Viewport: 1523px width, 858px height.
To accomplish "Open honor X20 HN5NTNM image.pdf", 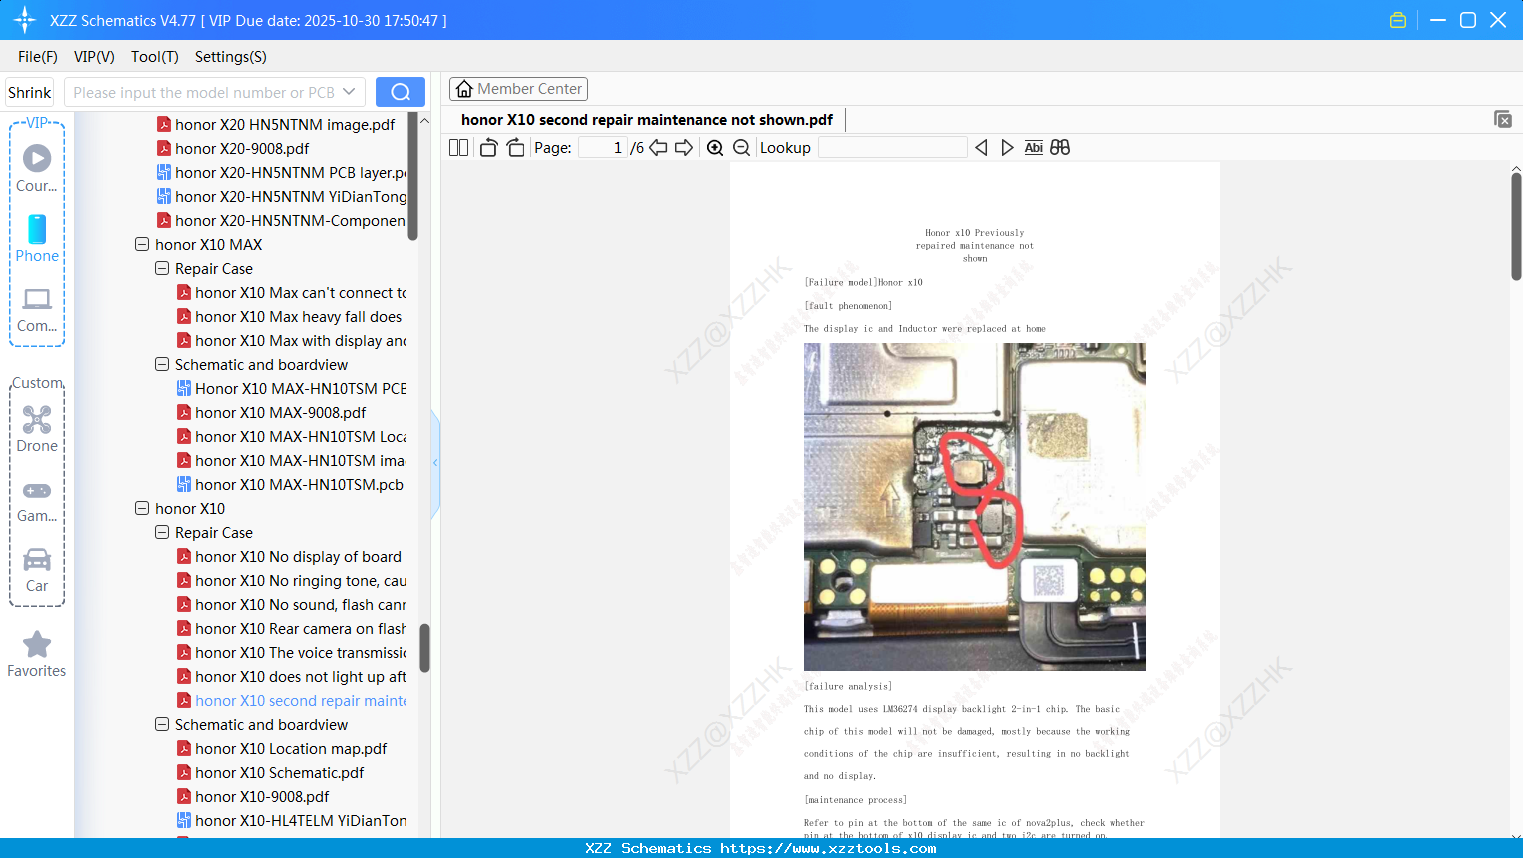I will point(276,124).
